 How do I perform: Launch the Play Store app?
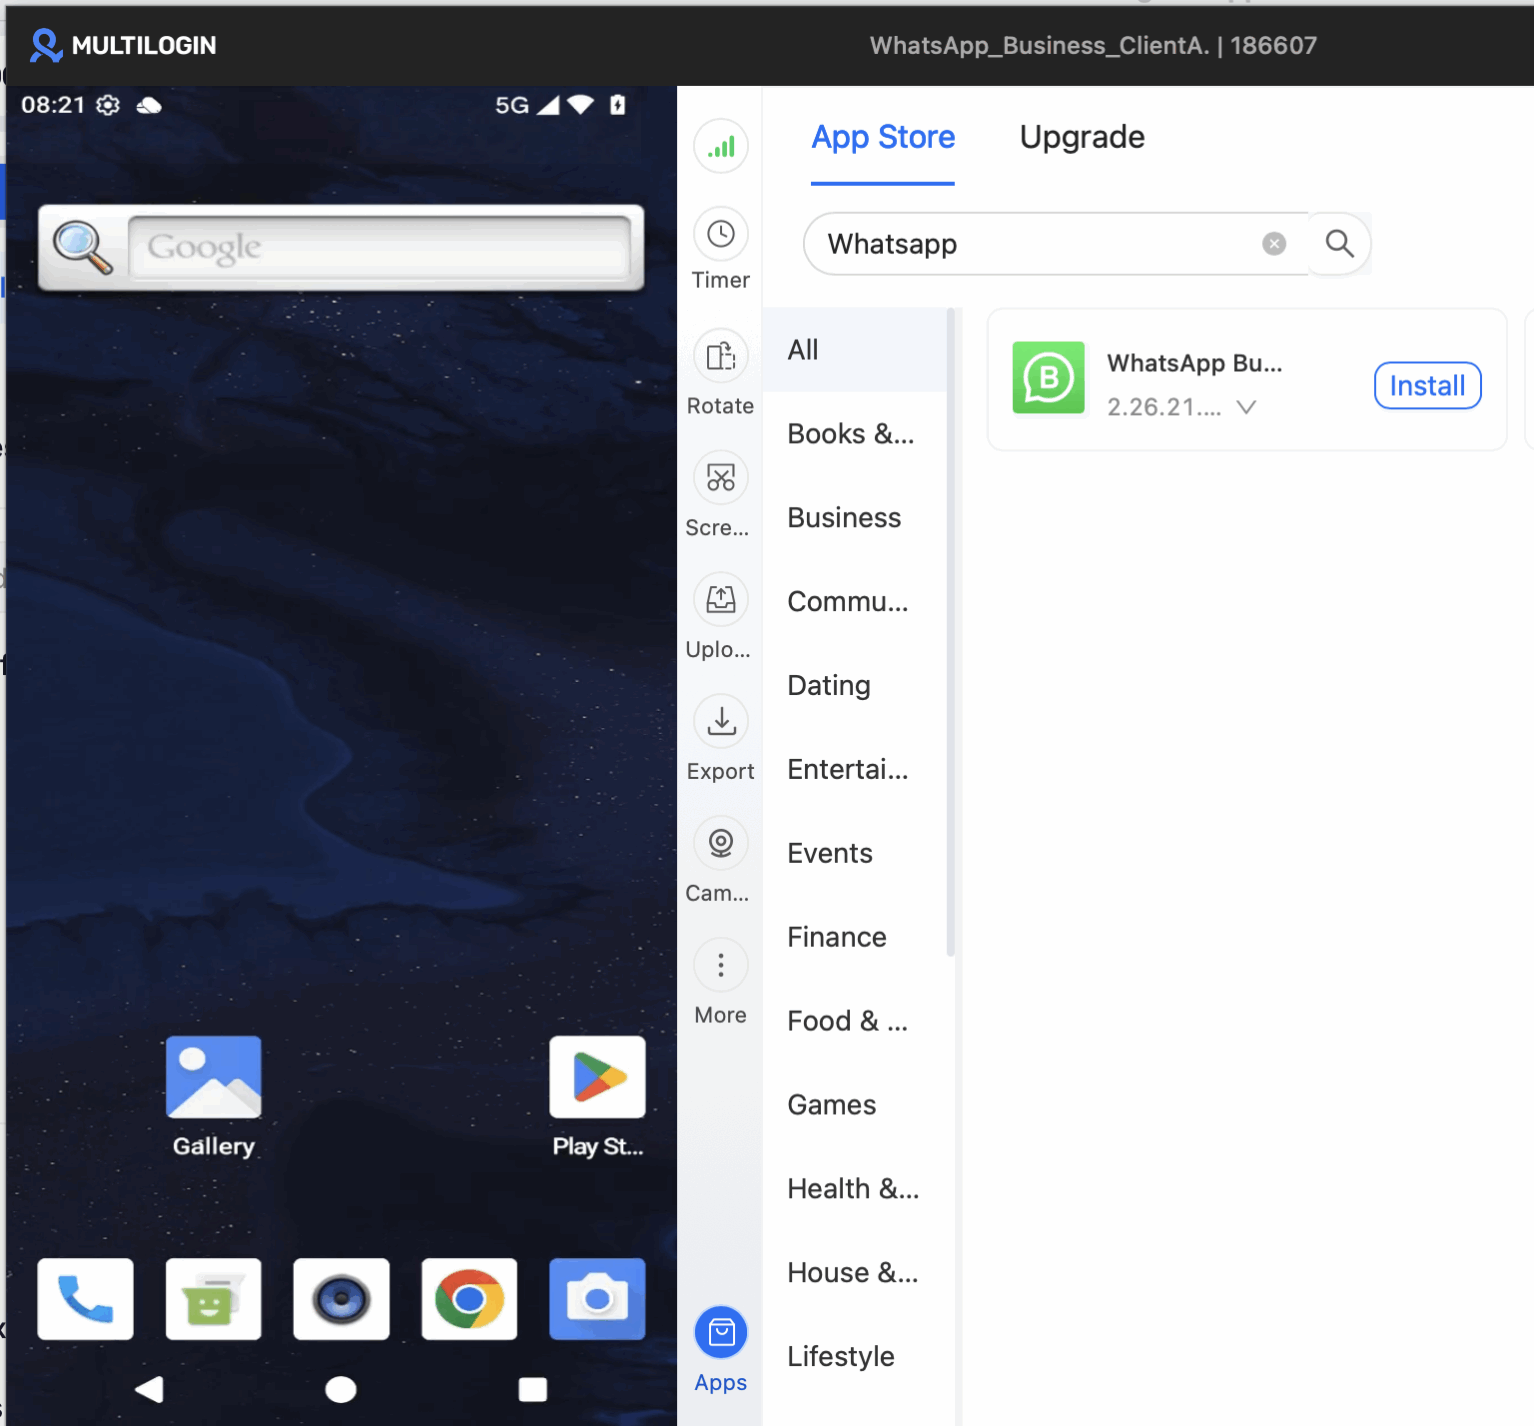[598, 1097]
